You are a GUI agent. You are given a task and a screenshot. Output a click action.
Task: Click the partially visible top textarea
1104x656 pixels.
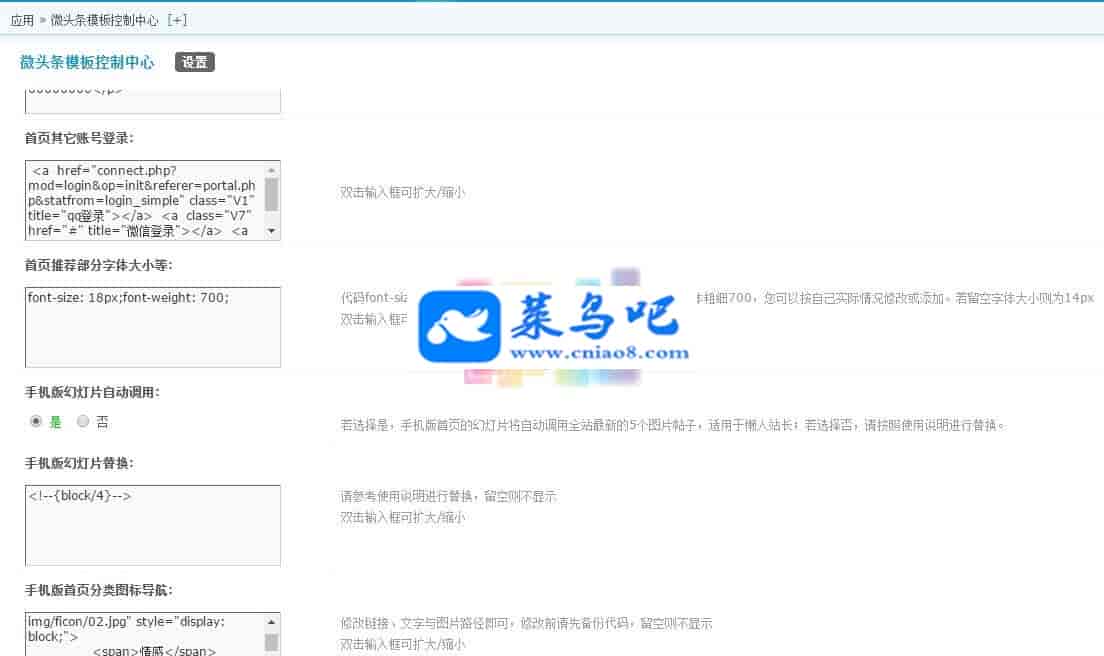pos(152,101)
